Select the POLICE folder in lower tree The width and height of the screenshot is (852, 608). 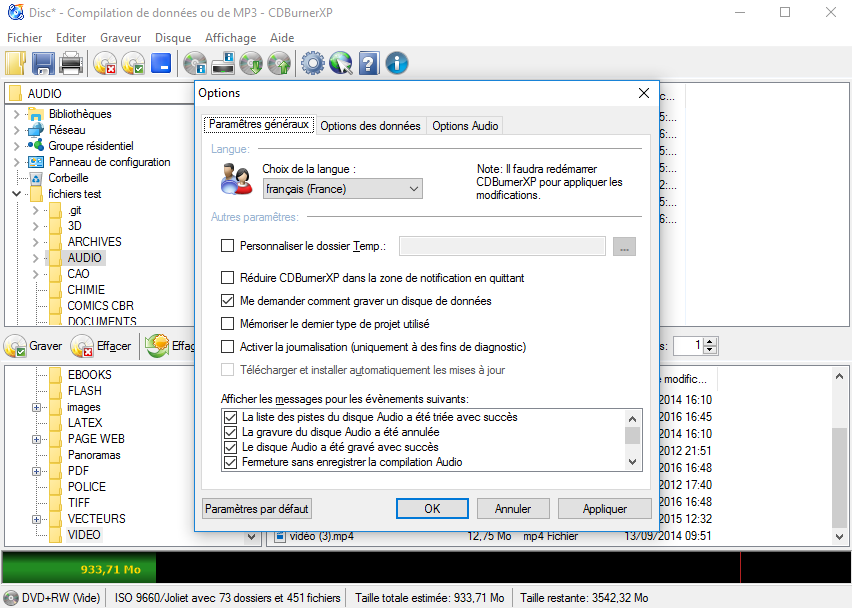87,487
